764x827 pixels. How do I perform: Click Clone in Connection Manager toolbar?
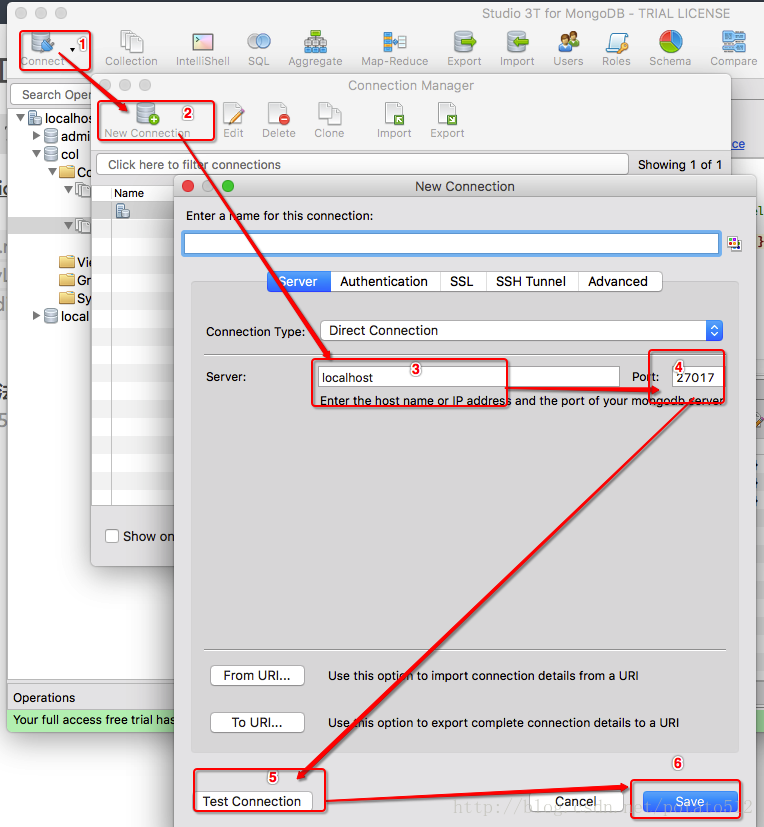(x=330, y=120)
